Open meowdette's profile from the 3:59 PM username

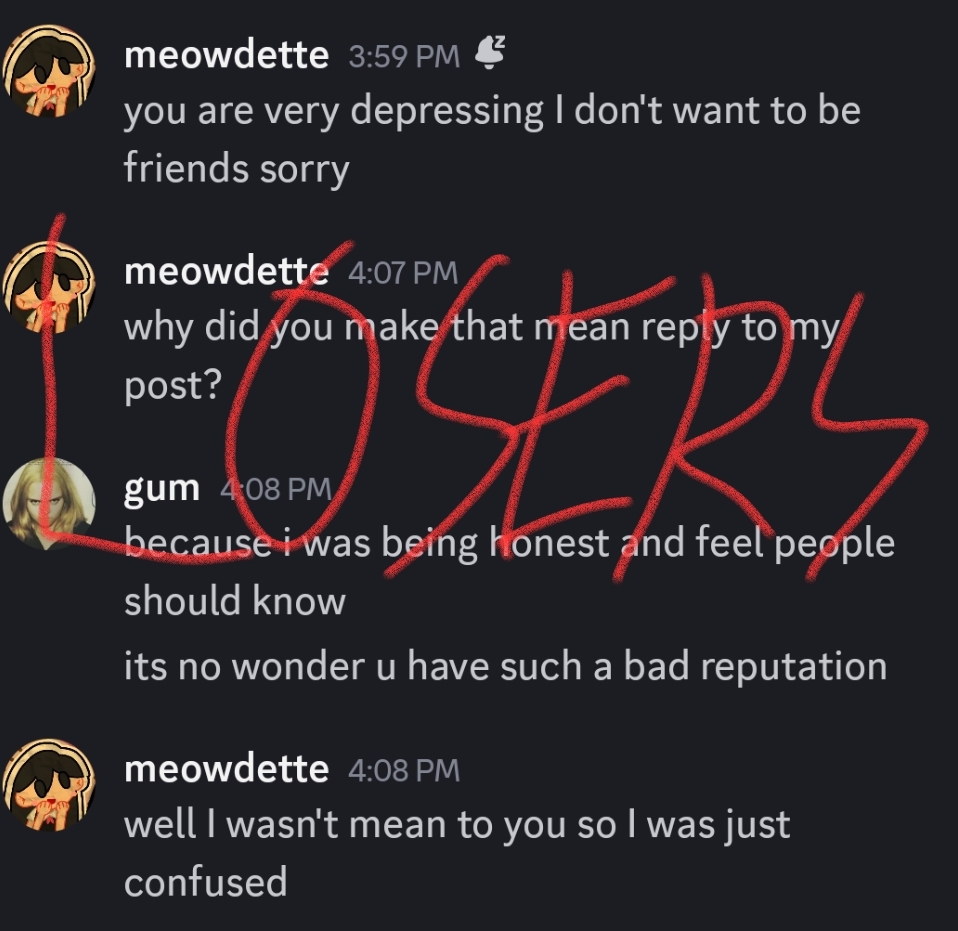click(x=227, y=55)
